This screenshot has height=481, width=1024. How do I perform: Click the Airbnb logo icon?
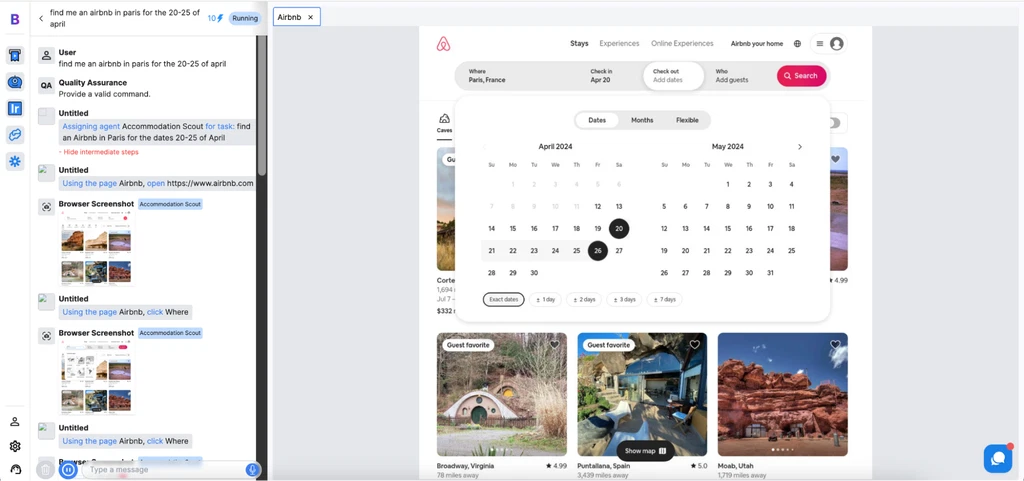pos(444,44)
